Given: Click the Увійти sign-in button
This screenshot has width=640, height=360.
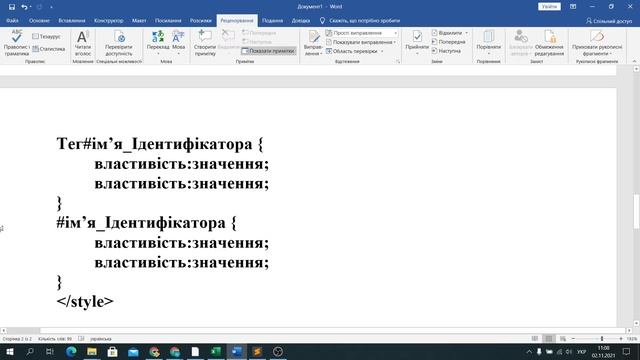Looking at the screenshot, I should click(549, 7).
